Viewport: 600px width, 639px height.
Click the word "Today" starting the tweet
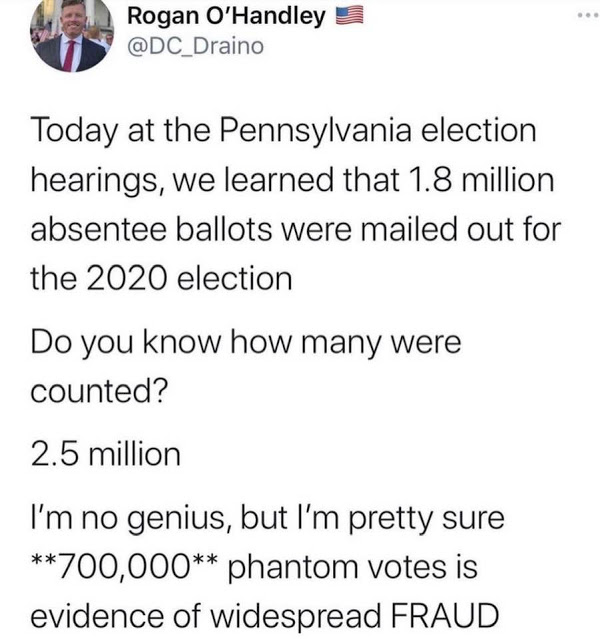(x=71, y=131)
